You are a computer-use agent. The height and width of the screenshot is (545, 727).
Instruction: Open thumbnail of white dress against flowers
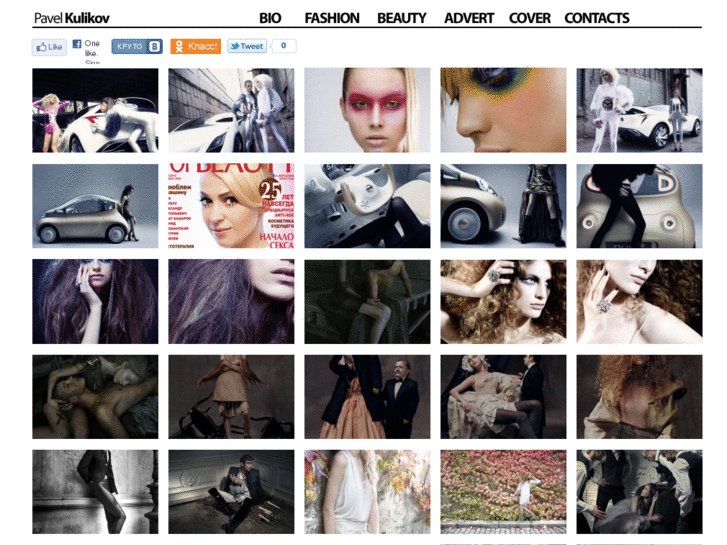(367, 492)
